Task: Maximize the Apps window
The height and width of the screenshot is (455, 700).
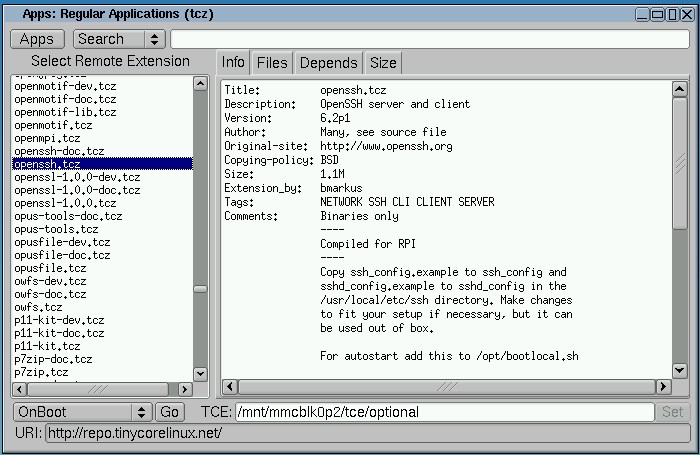Action: 672,14
